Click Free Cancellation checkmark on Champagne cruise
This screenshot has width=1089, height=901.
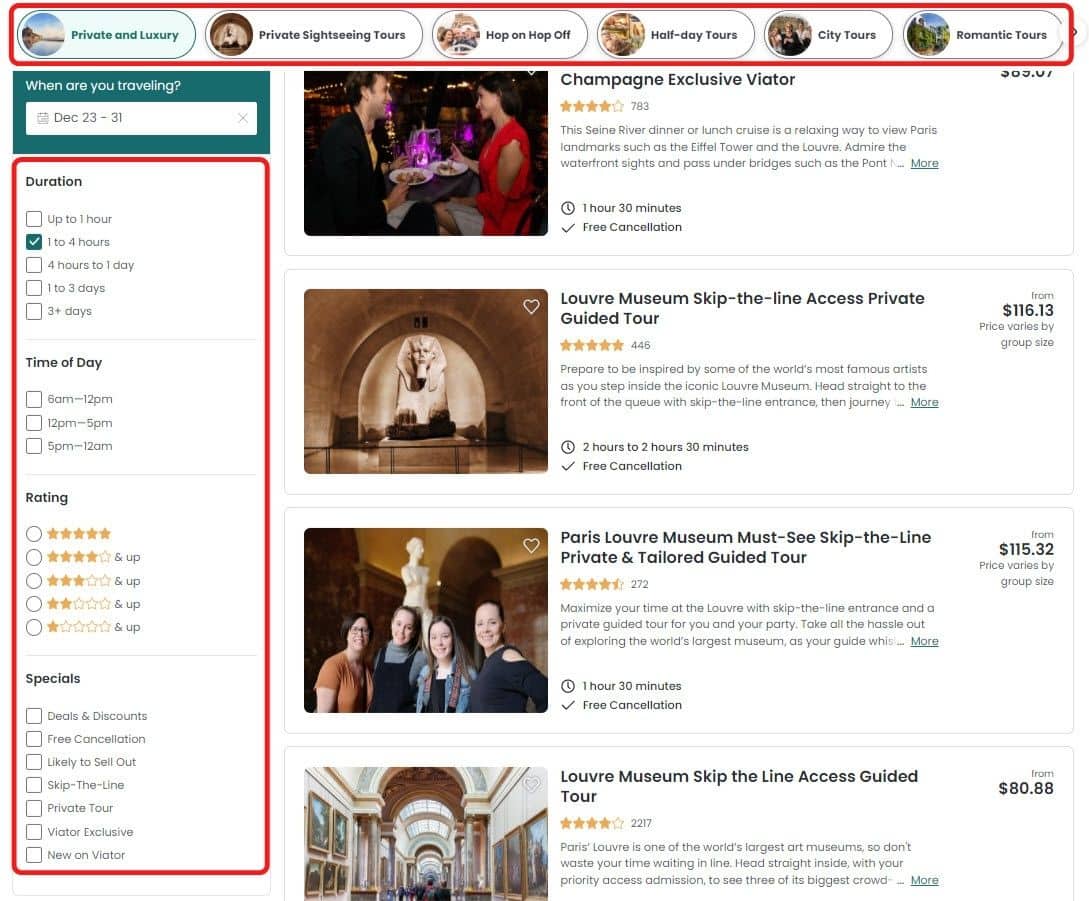click(x=567, y=227)
